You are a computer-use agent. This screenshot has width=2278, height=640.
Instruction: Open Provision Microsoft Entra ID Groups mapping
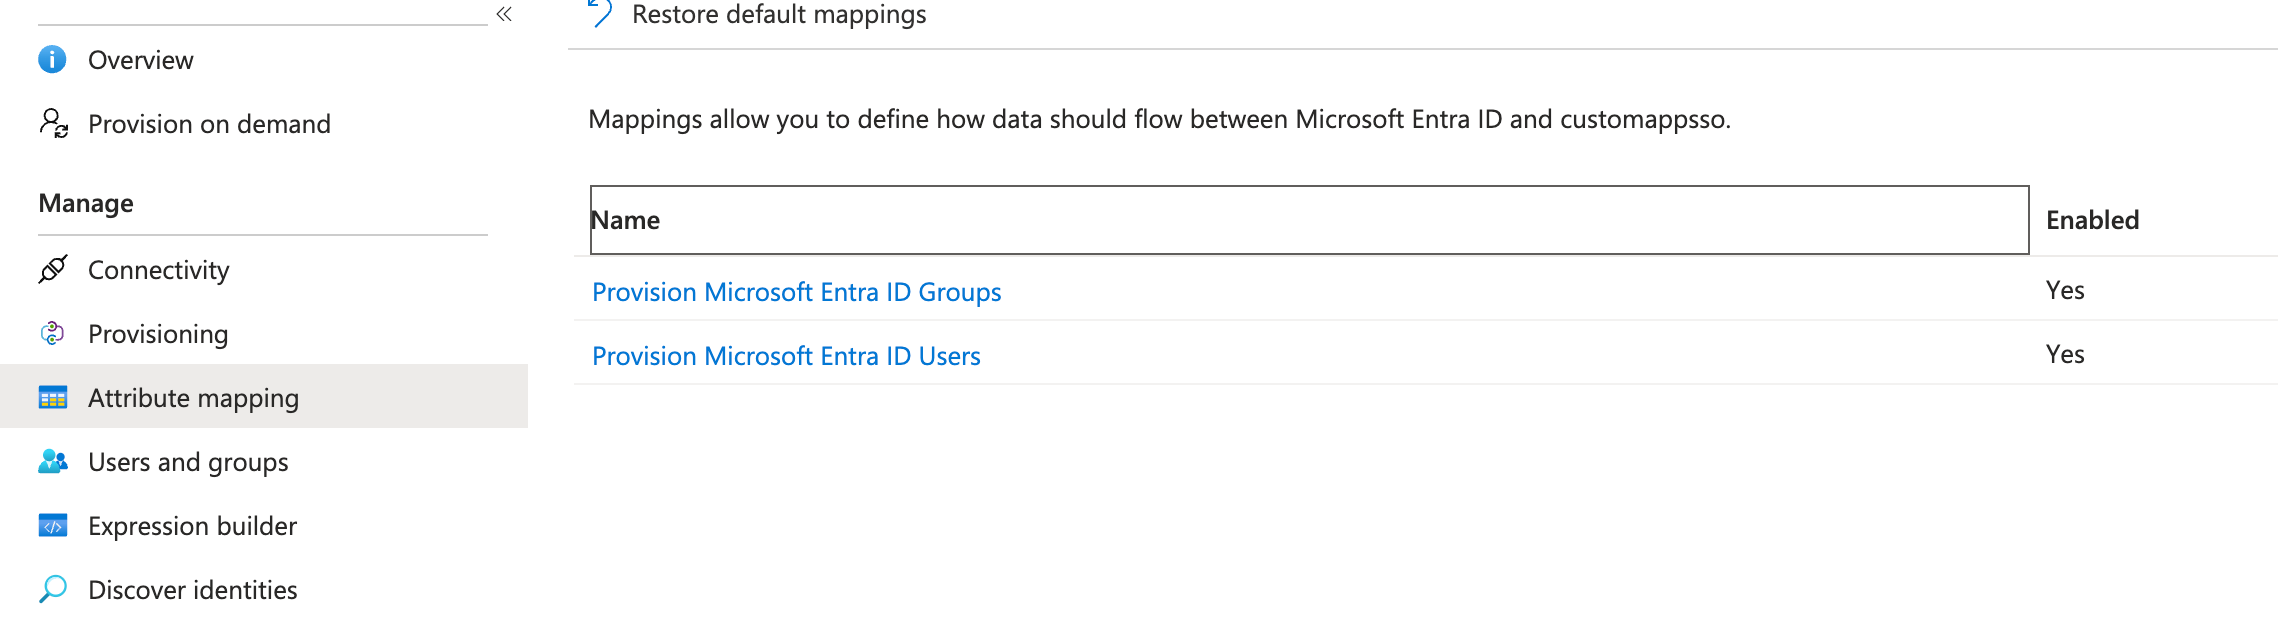point(796,292)
